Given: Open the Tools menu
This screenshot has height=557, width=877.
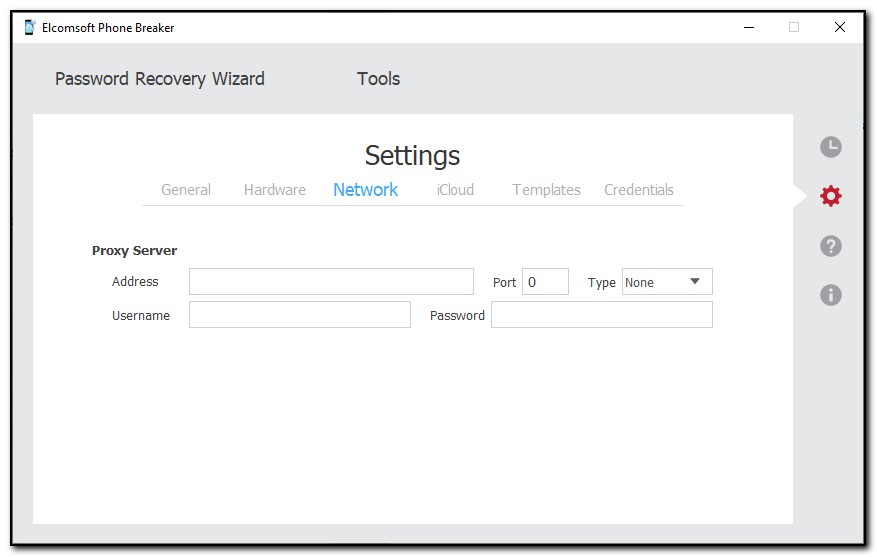Looking at the screenshot, I should point(378,79).
